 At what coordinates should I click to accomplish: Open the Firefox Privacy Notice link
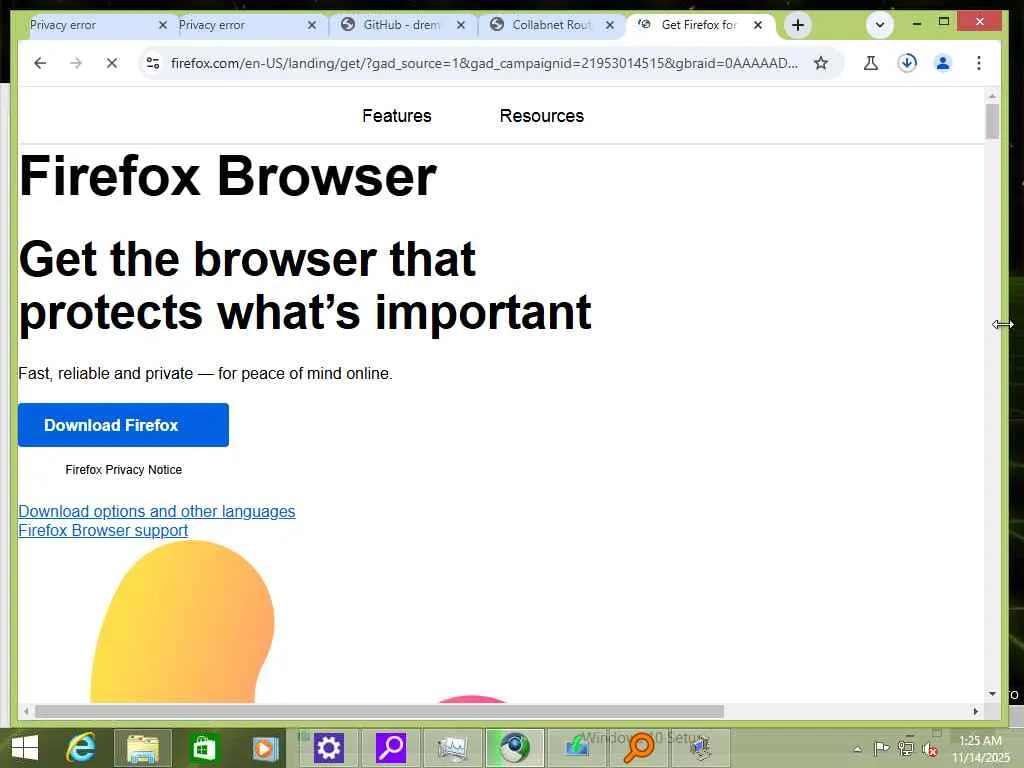123,470
